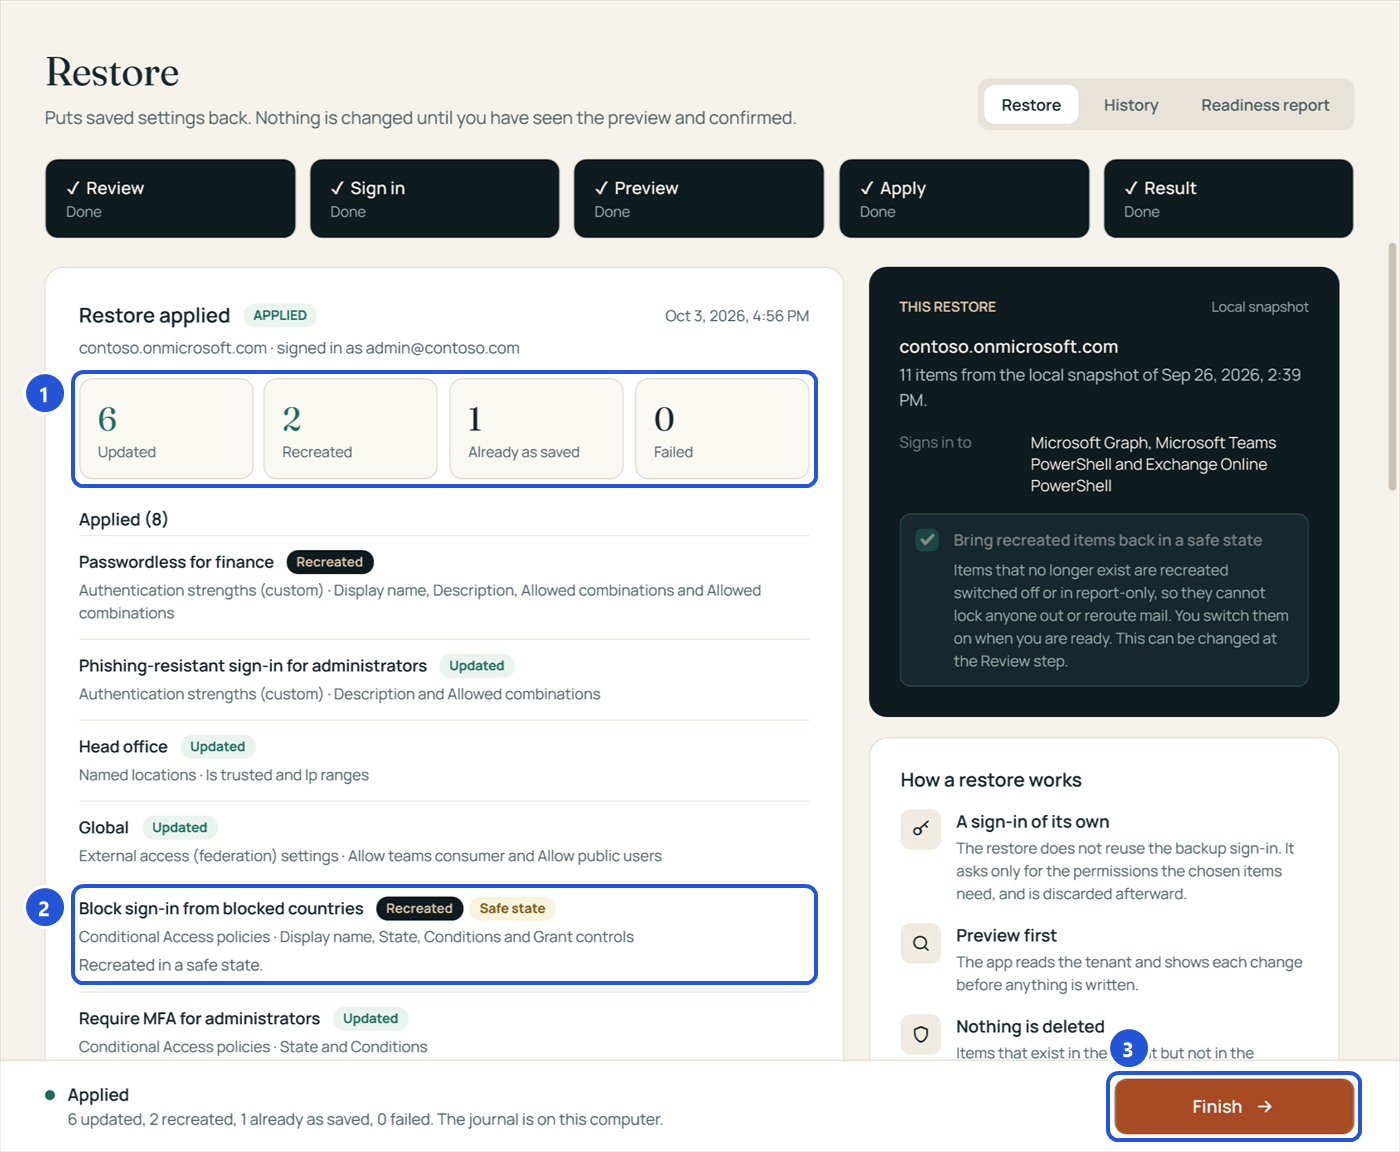Click the key icon beside A sign-in of its own
1400x1152 pixels.
point(920,829)
